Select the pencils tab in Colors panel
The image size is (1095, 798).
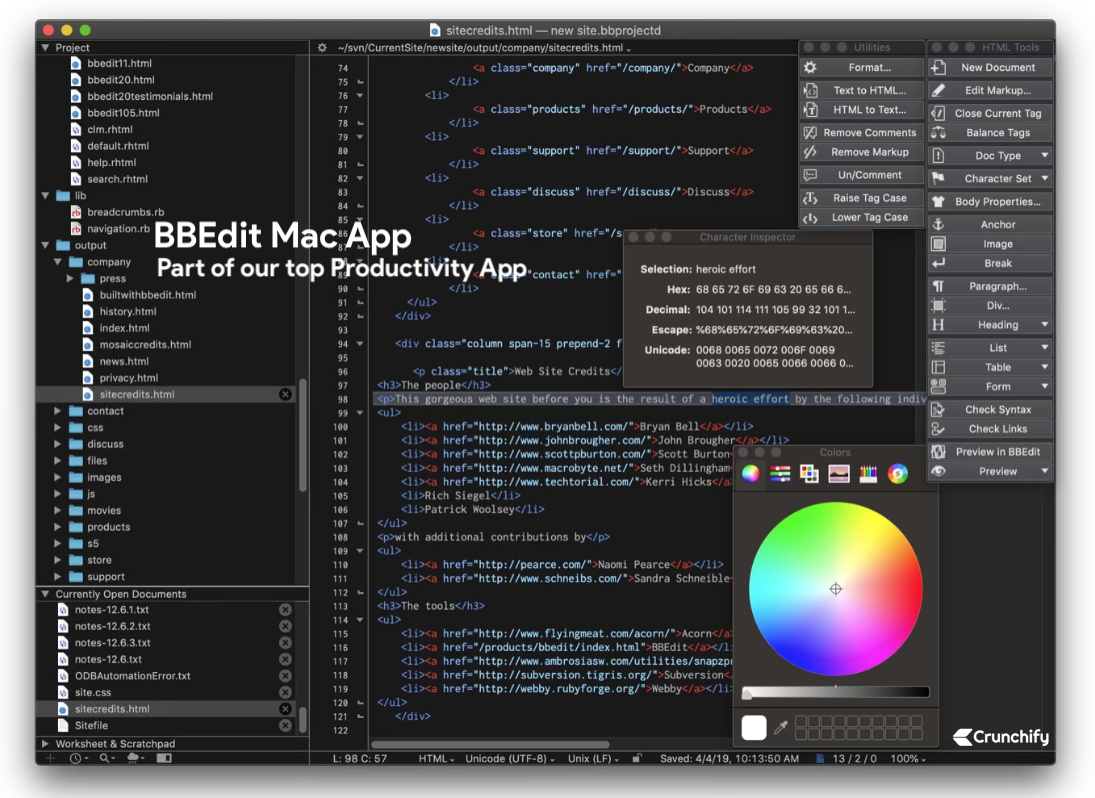tap(868, 473)
